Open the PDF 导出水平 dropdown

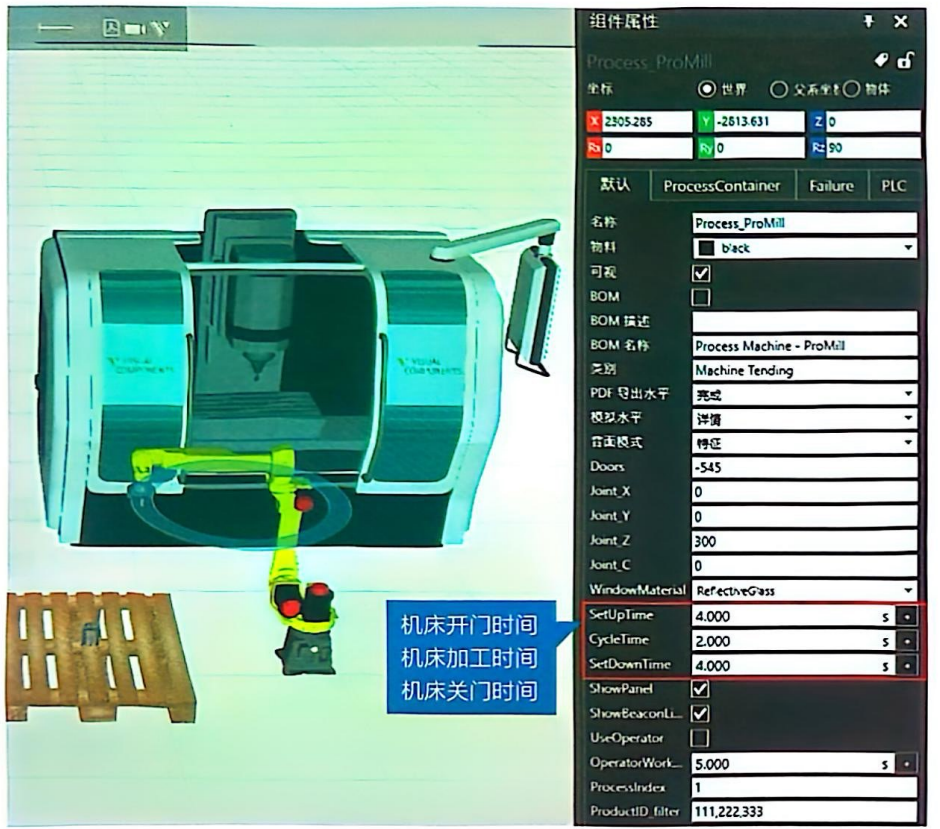pyautogui.click(x=908, y=394)
